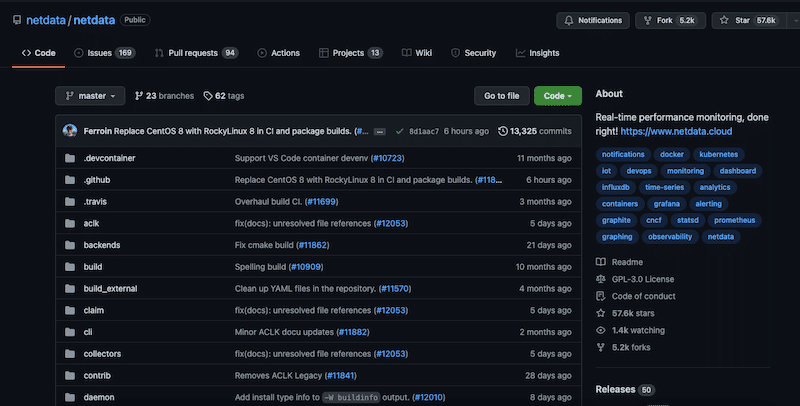Open the green Code dropdown button

click(558, 96)
